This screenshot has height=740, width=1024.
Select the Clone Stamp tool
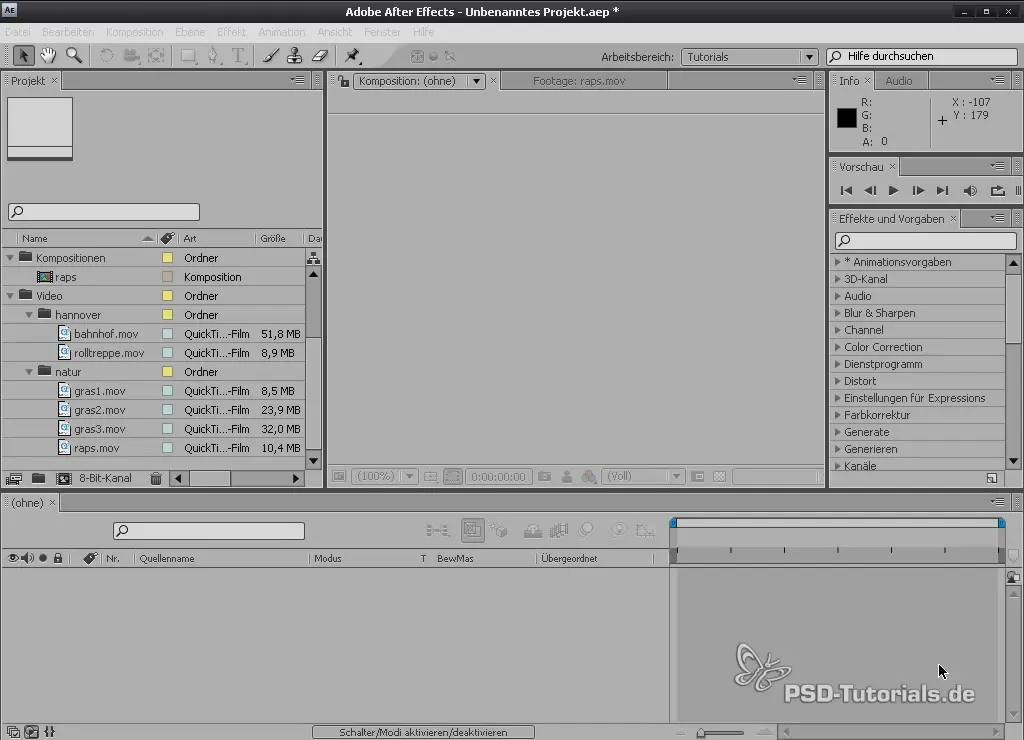pyautogui.click(x=295, y=56)
